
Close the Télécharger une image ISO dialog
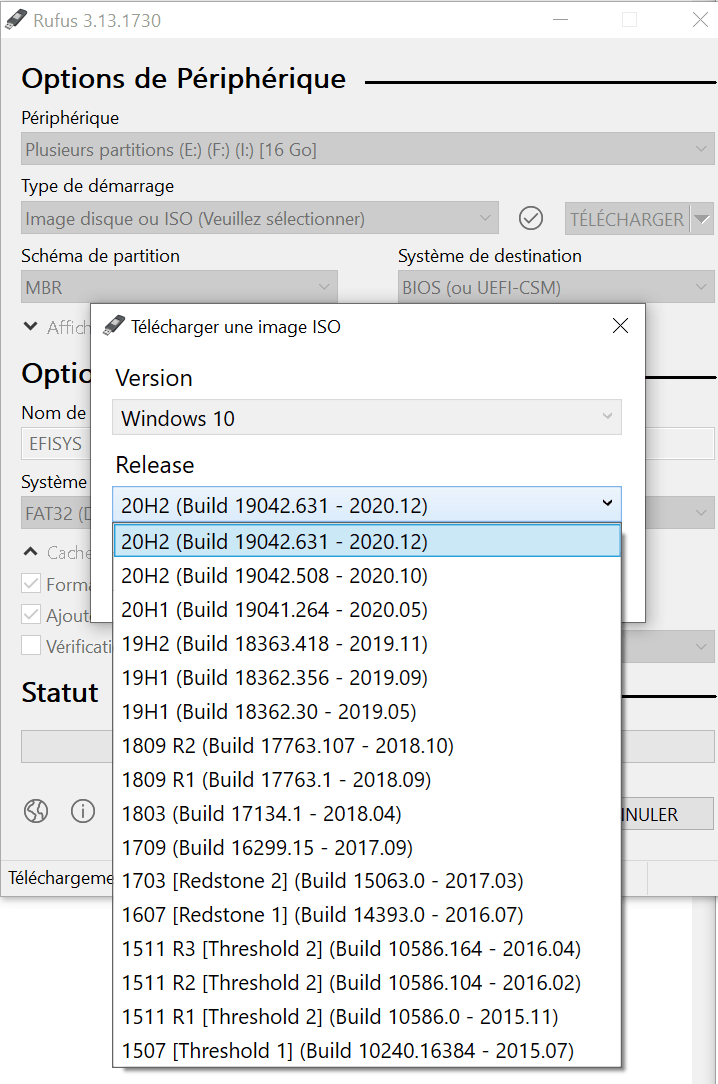(621, 326)
